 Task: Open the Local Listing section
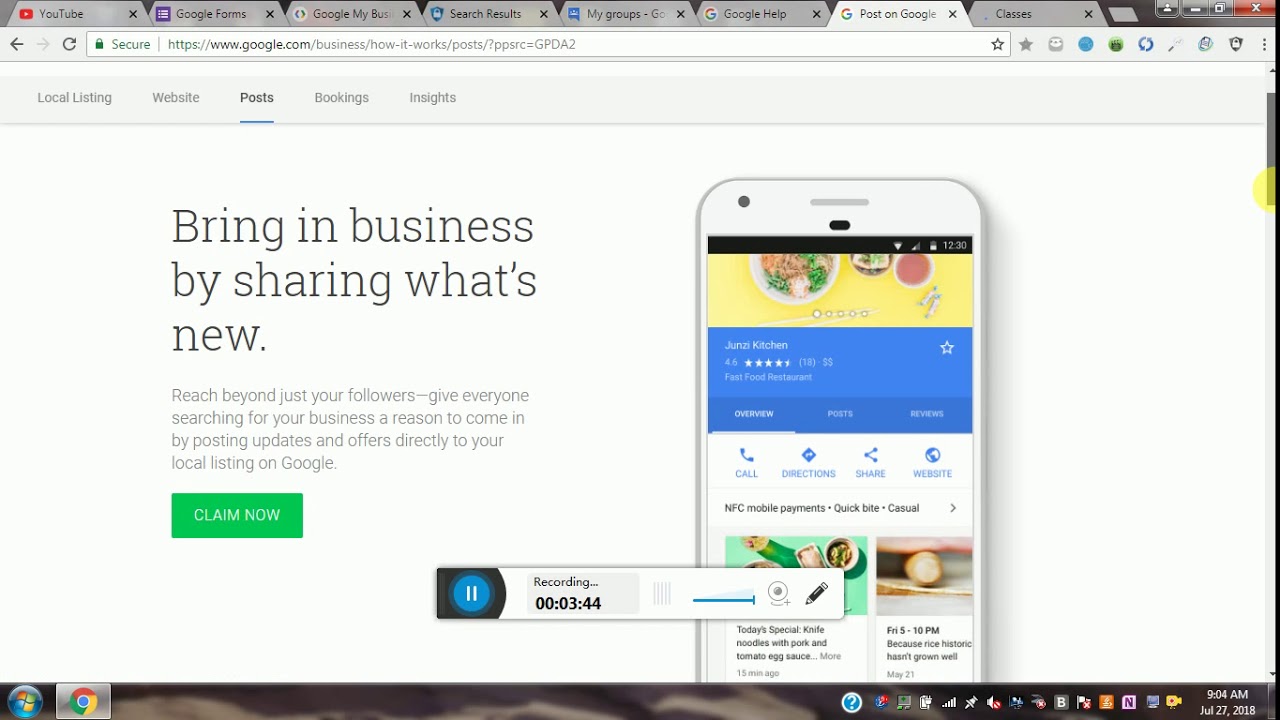pos(74,98)
